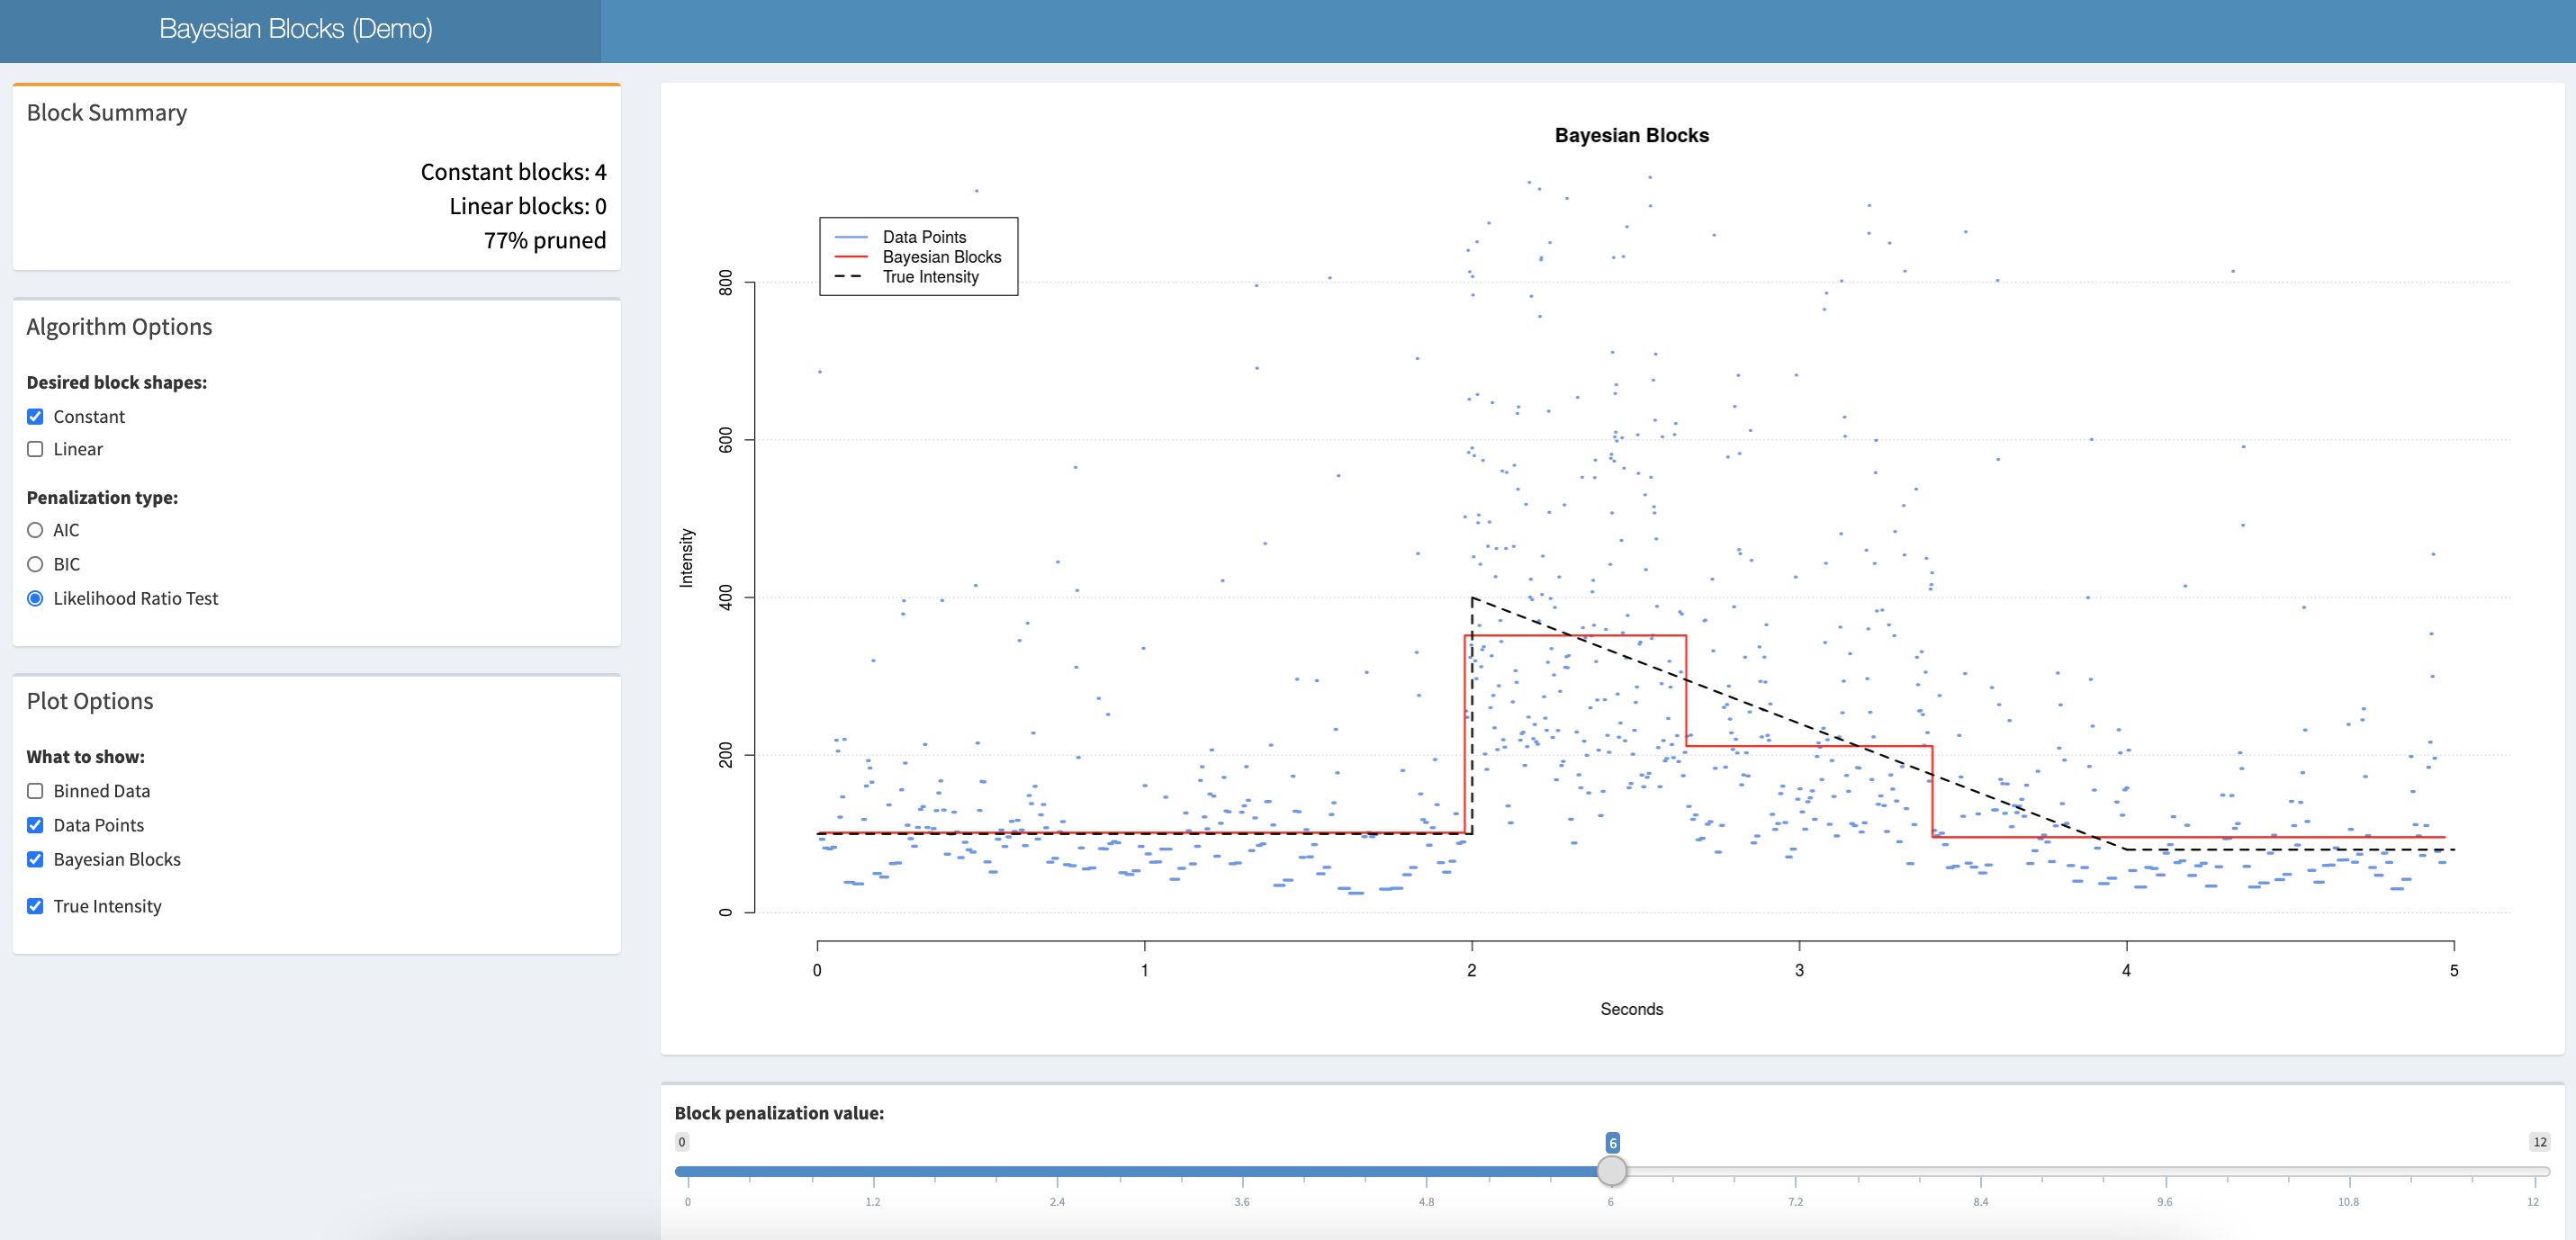The height and width of the screenshot is (1240, 2576).
Task: Click the Bayesian Blocks (Demo) header title
Action: click(x=296, y=29)
